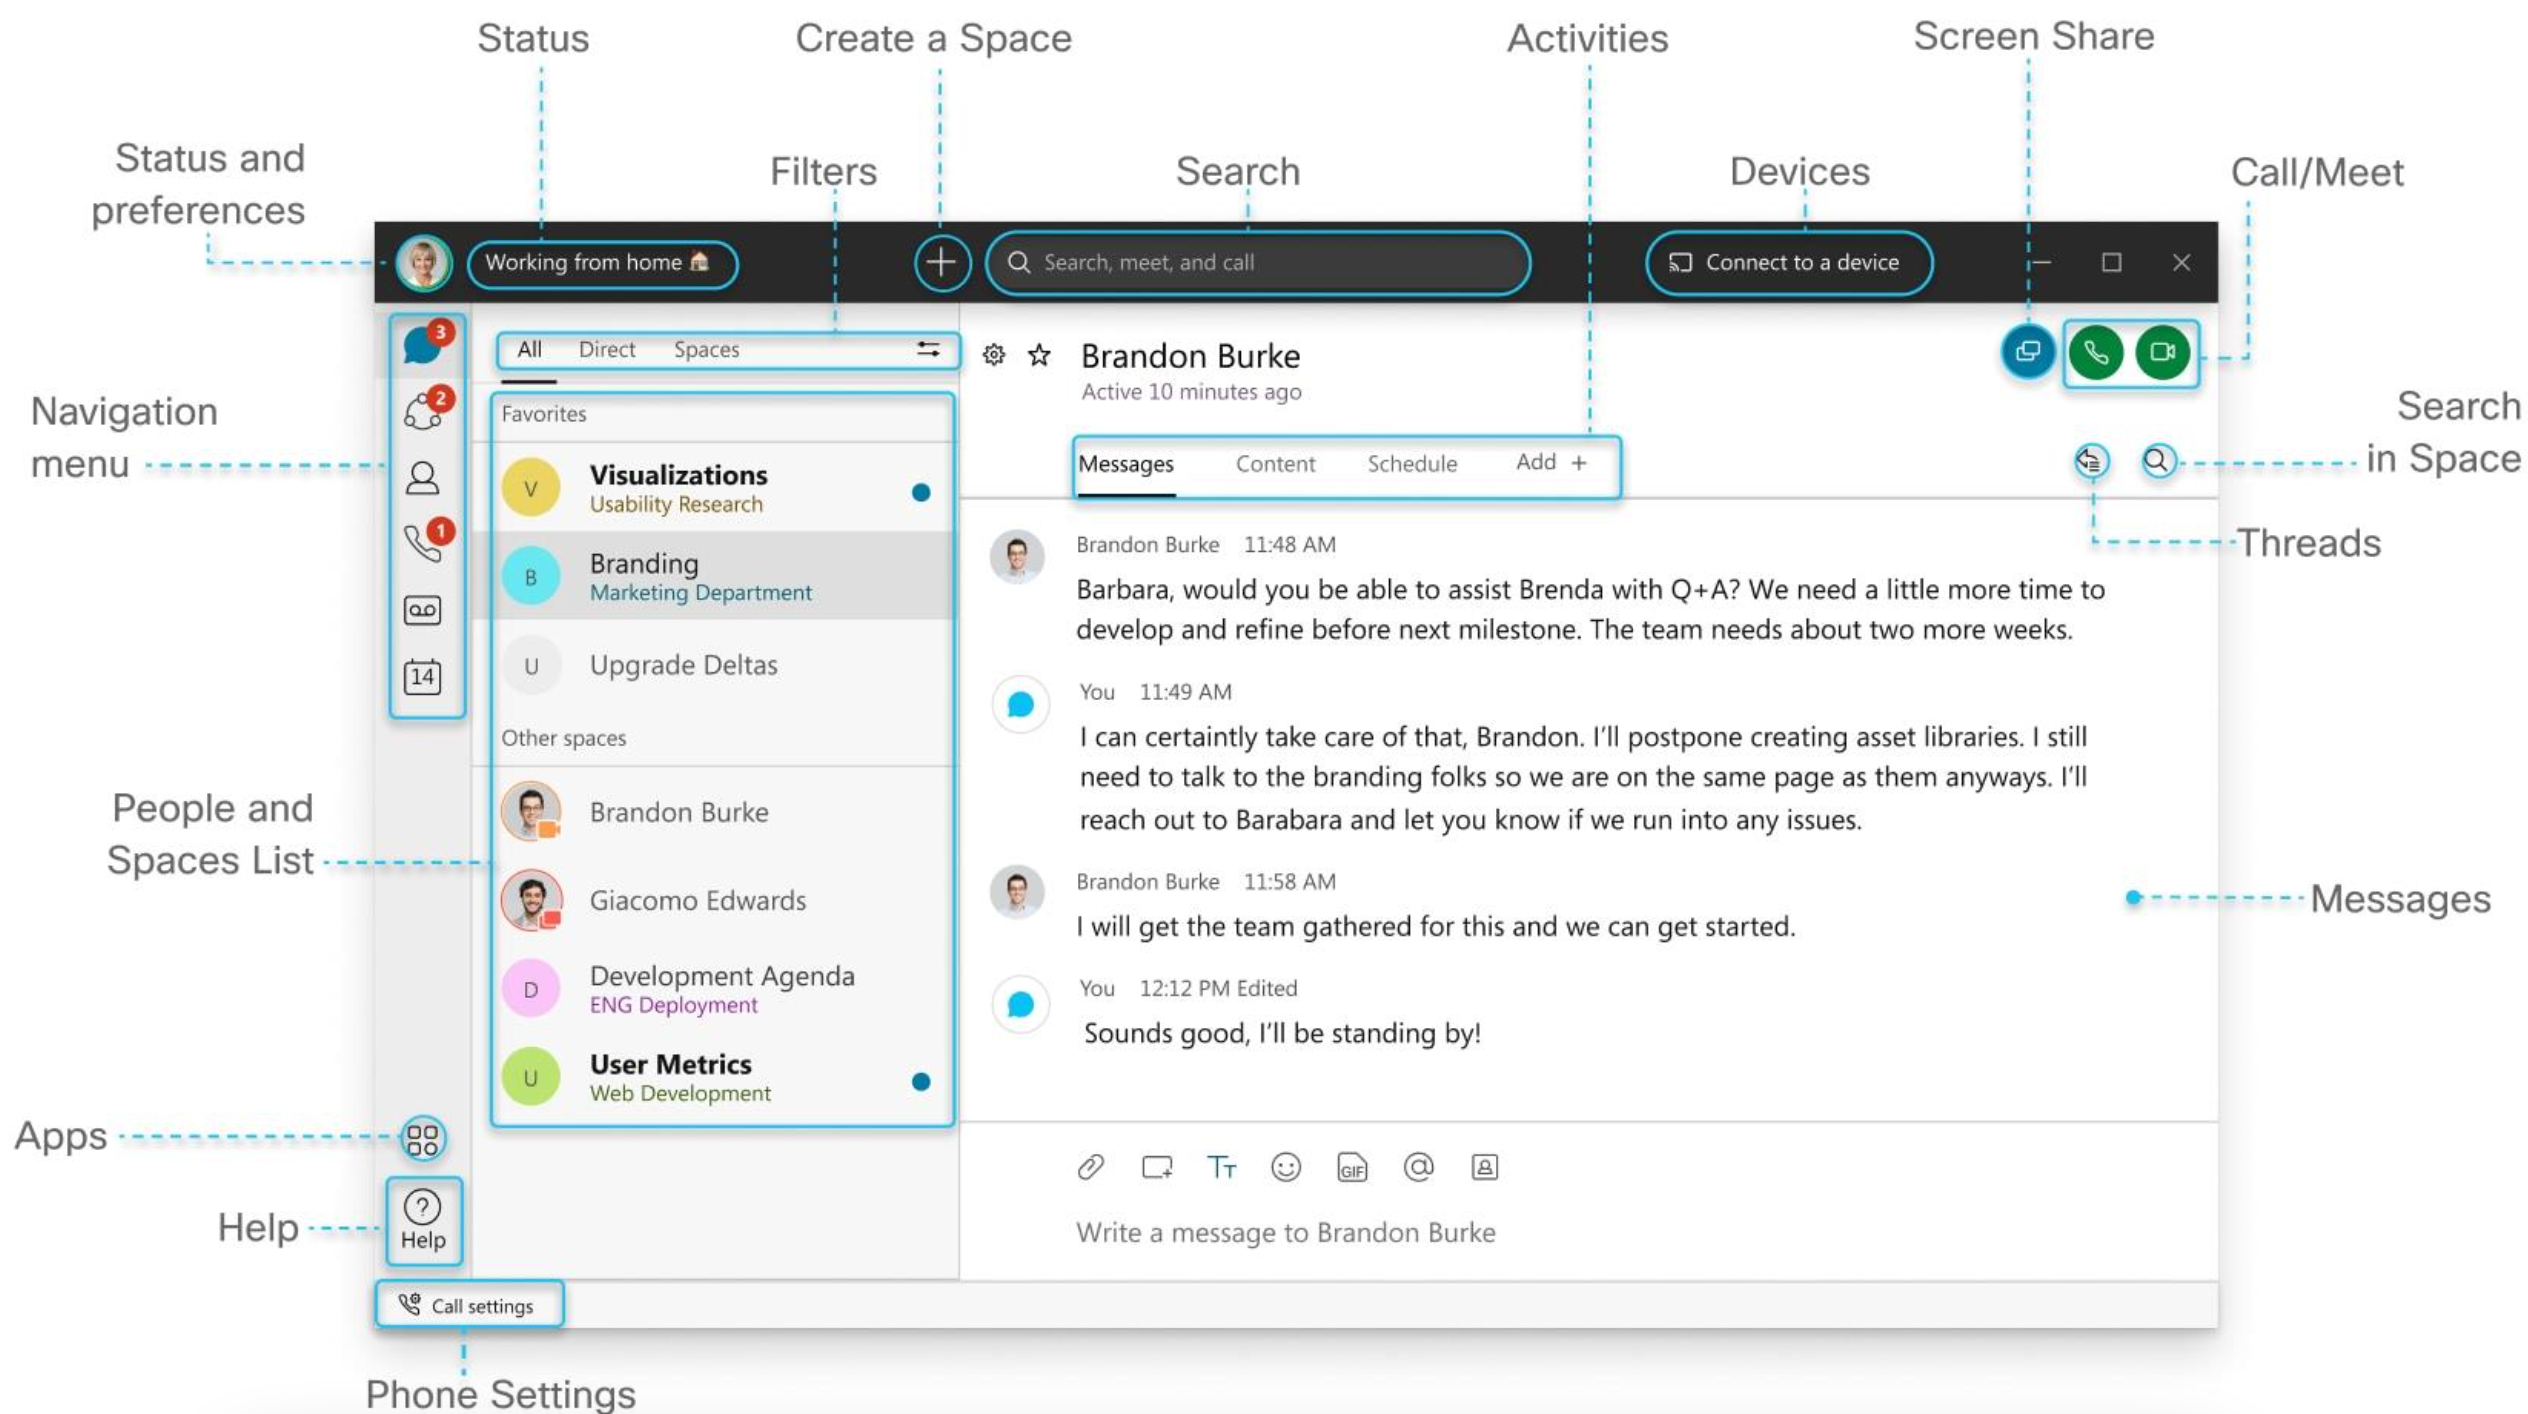
Task: Click the unread dot on User Metrics
Action: point(921,1082)
